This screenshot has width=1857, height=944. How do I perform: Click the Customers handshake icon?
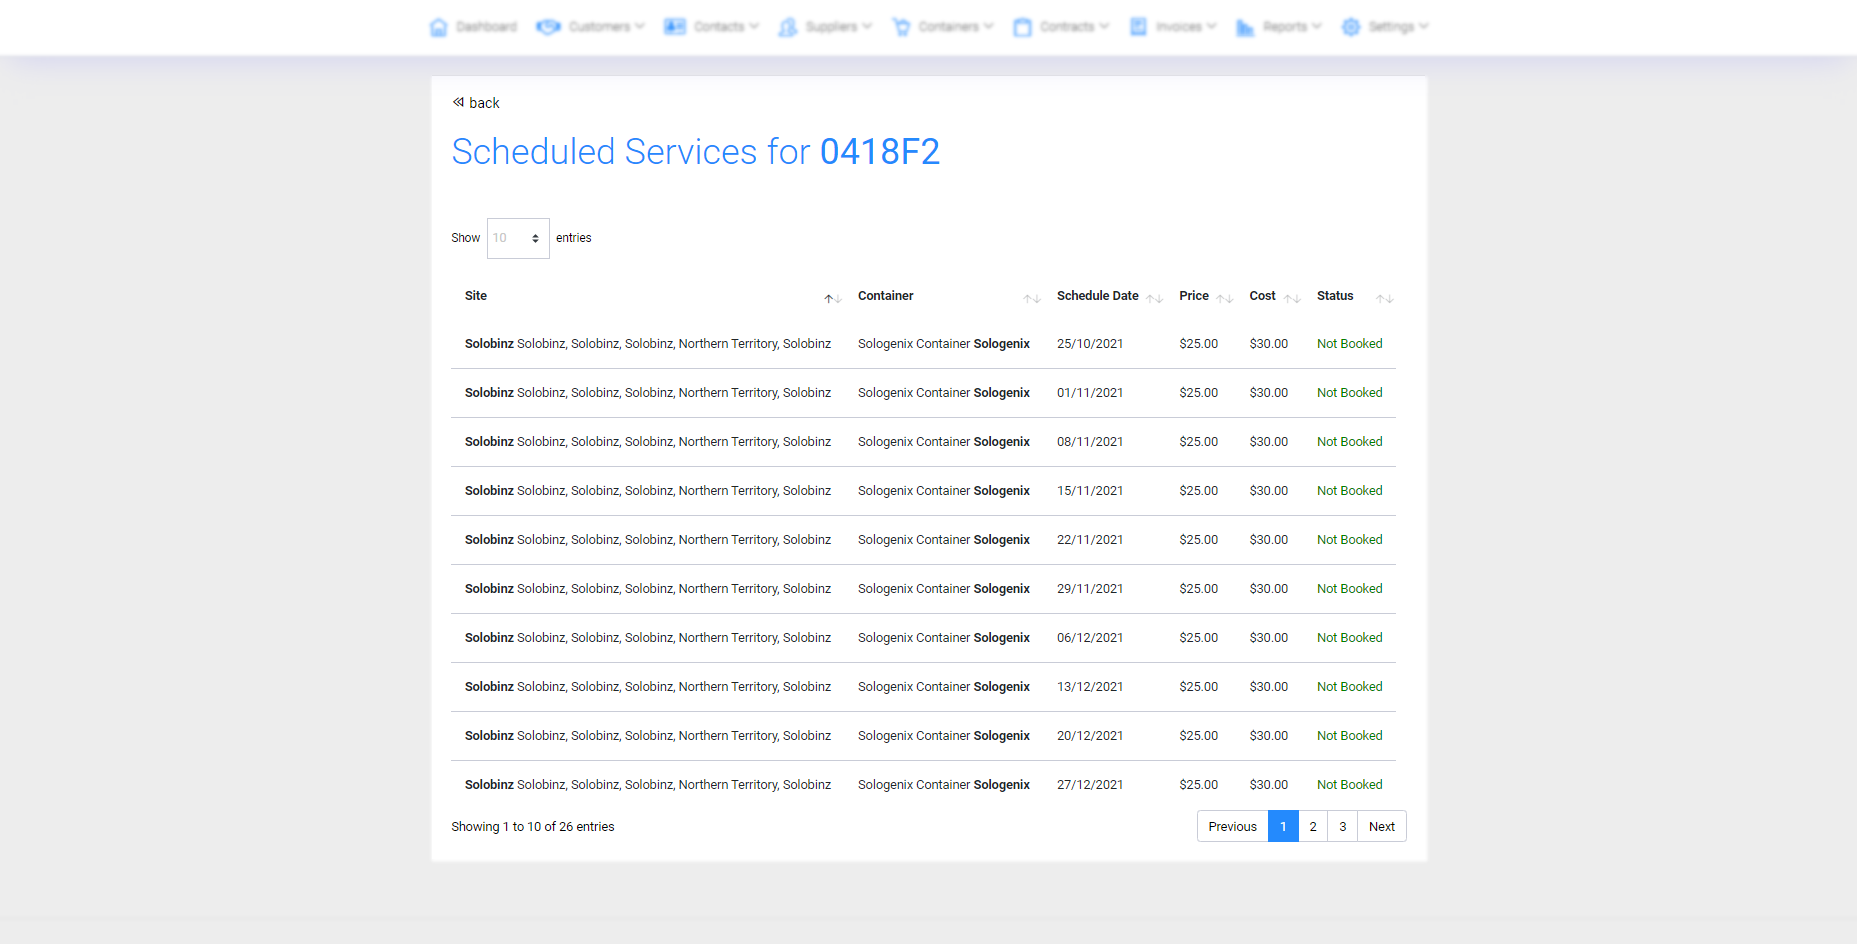(548, 27)
